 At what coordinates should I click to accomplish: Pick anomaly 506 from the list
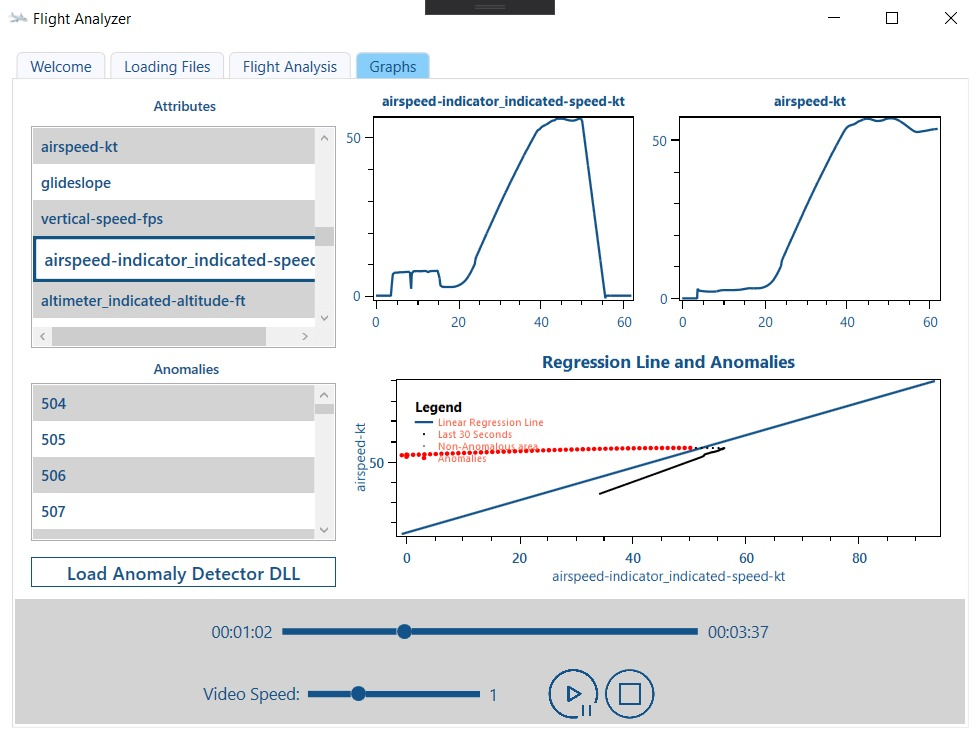(173, 476)
